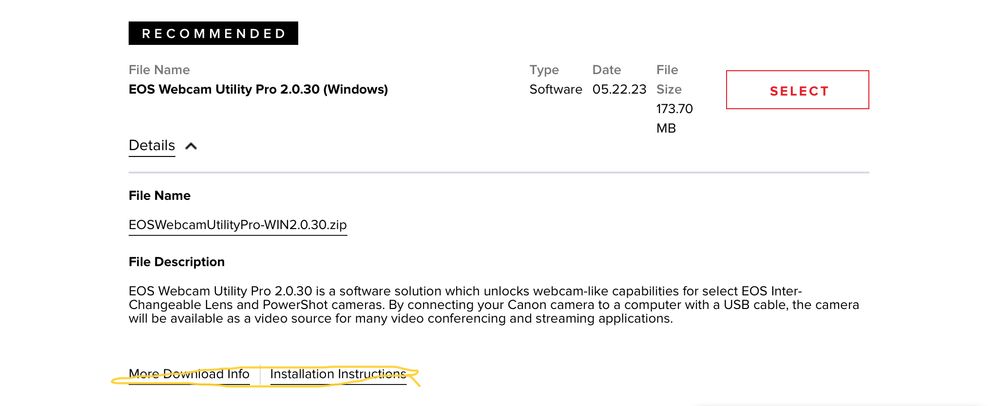
Task: Click the RECOMMENDED badge
Action: tap(213, 33)
